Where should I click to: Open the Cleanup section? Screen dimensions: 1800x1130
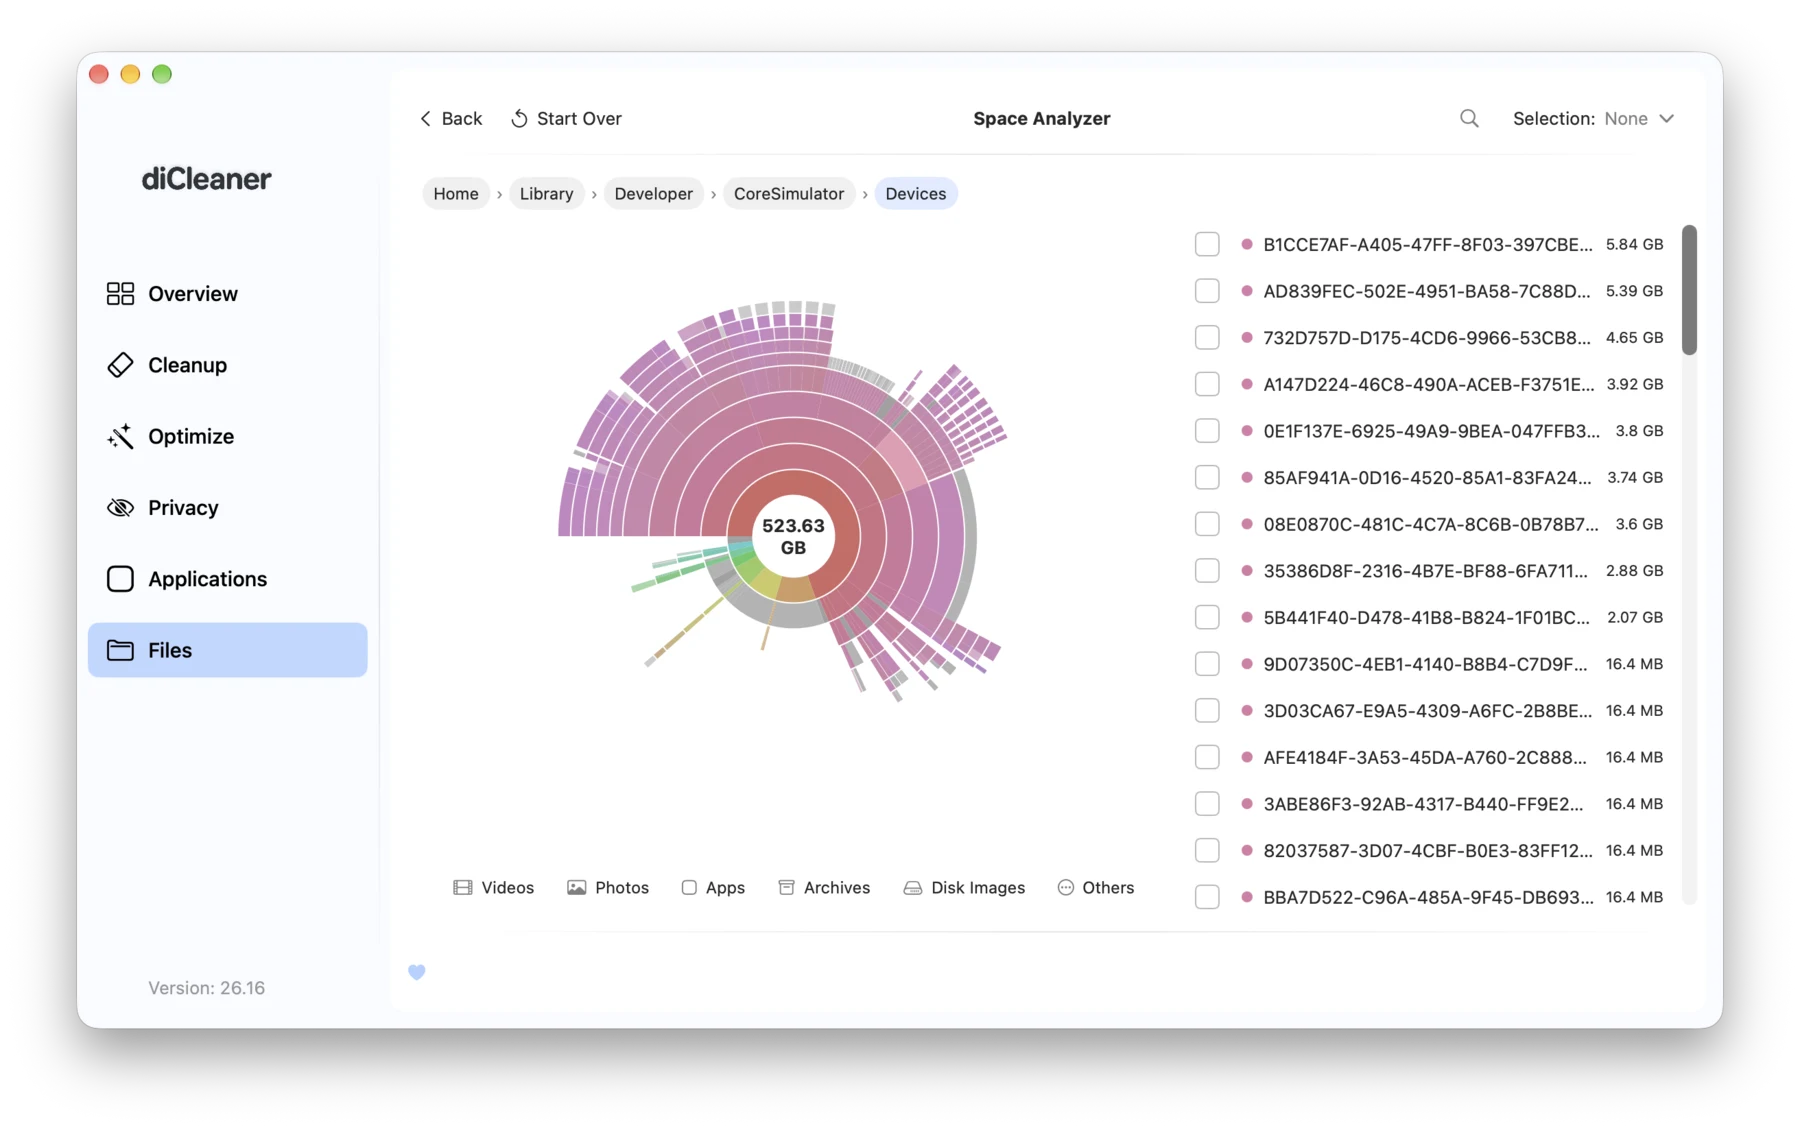[228, 365]
